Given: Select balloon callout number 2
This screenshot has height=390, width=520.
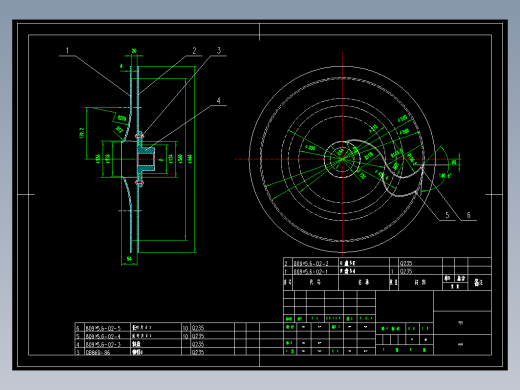Looking at the screenshot, I should tap(194, 51).
